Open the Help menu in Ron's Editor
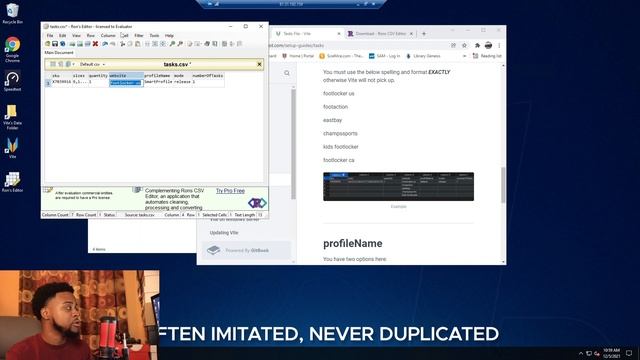The image size is (640, 360). click(x=169, y=36)
